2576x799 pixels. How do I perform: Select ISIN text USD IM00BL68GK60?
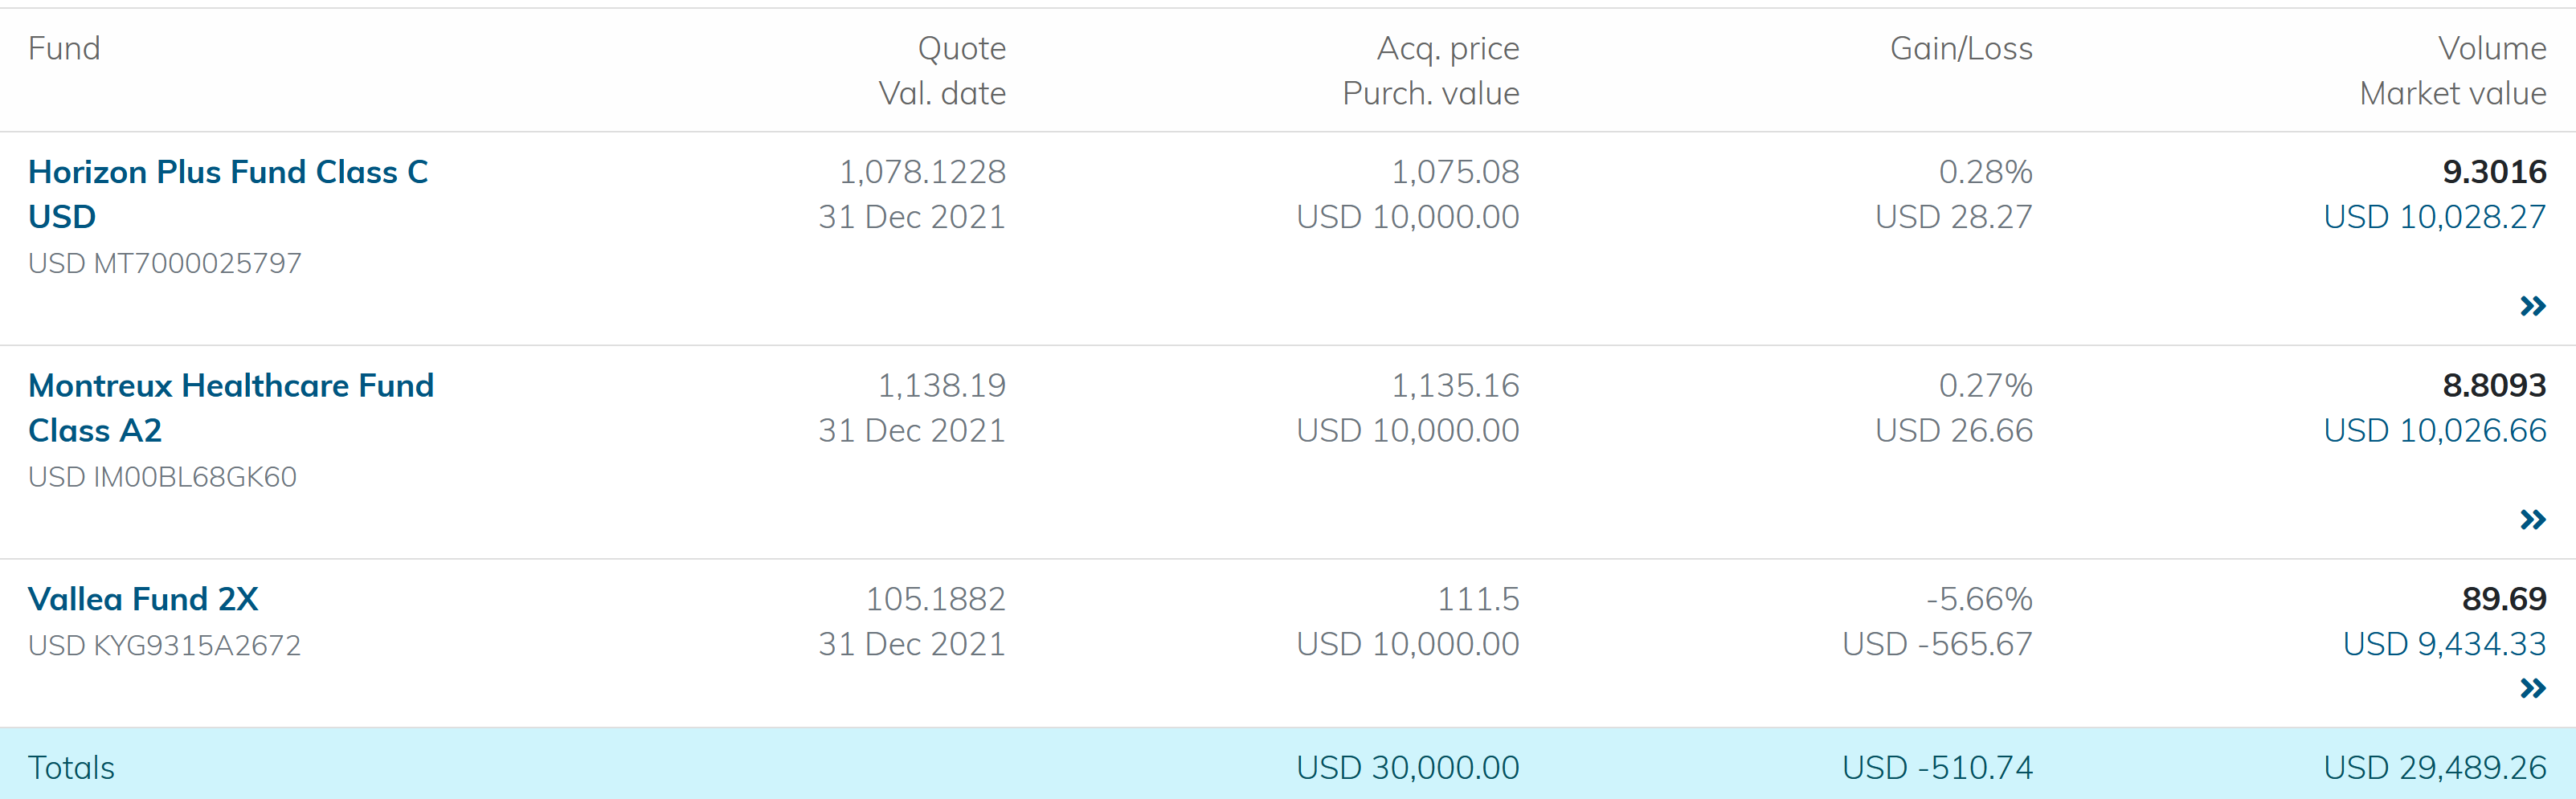[162, 476]
